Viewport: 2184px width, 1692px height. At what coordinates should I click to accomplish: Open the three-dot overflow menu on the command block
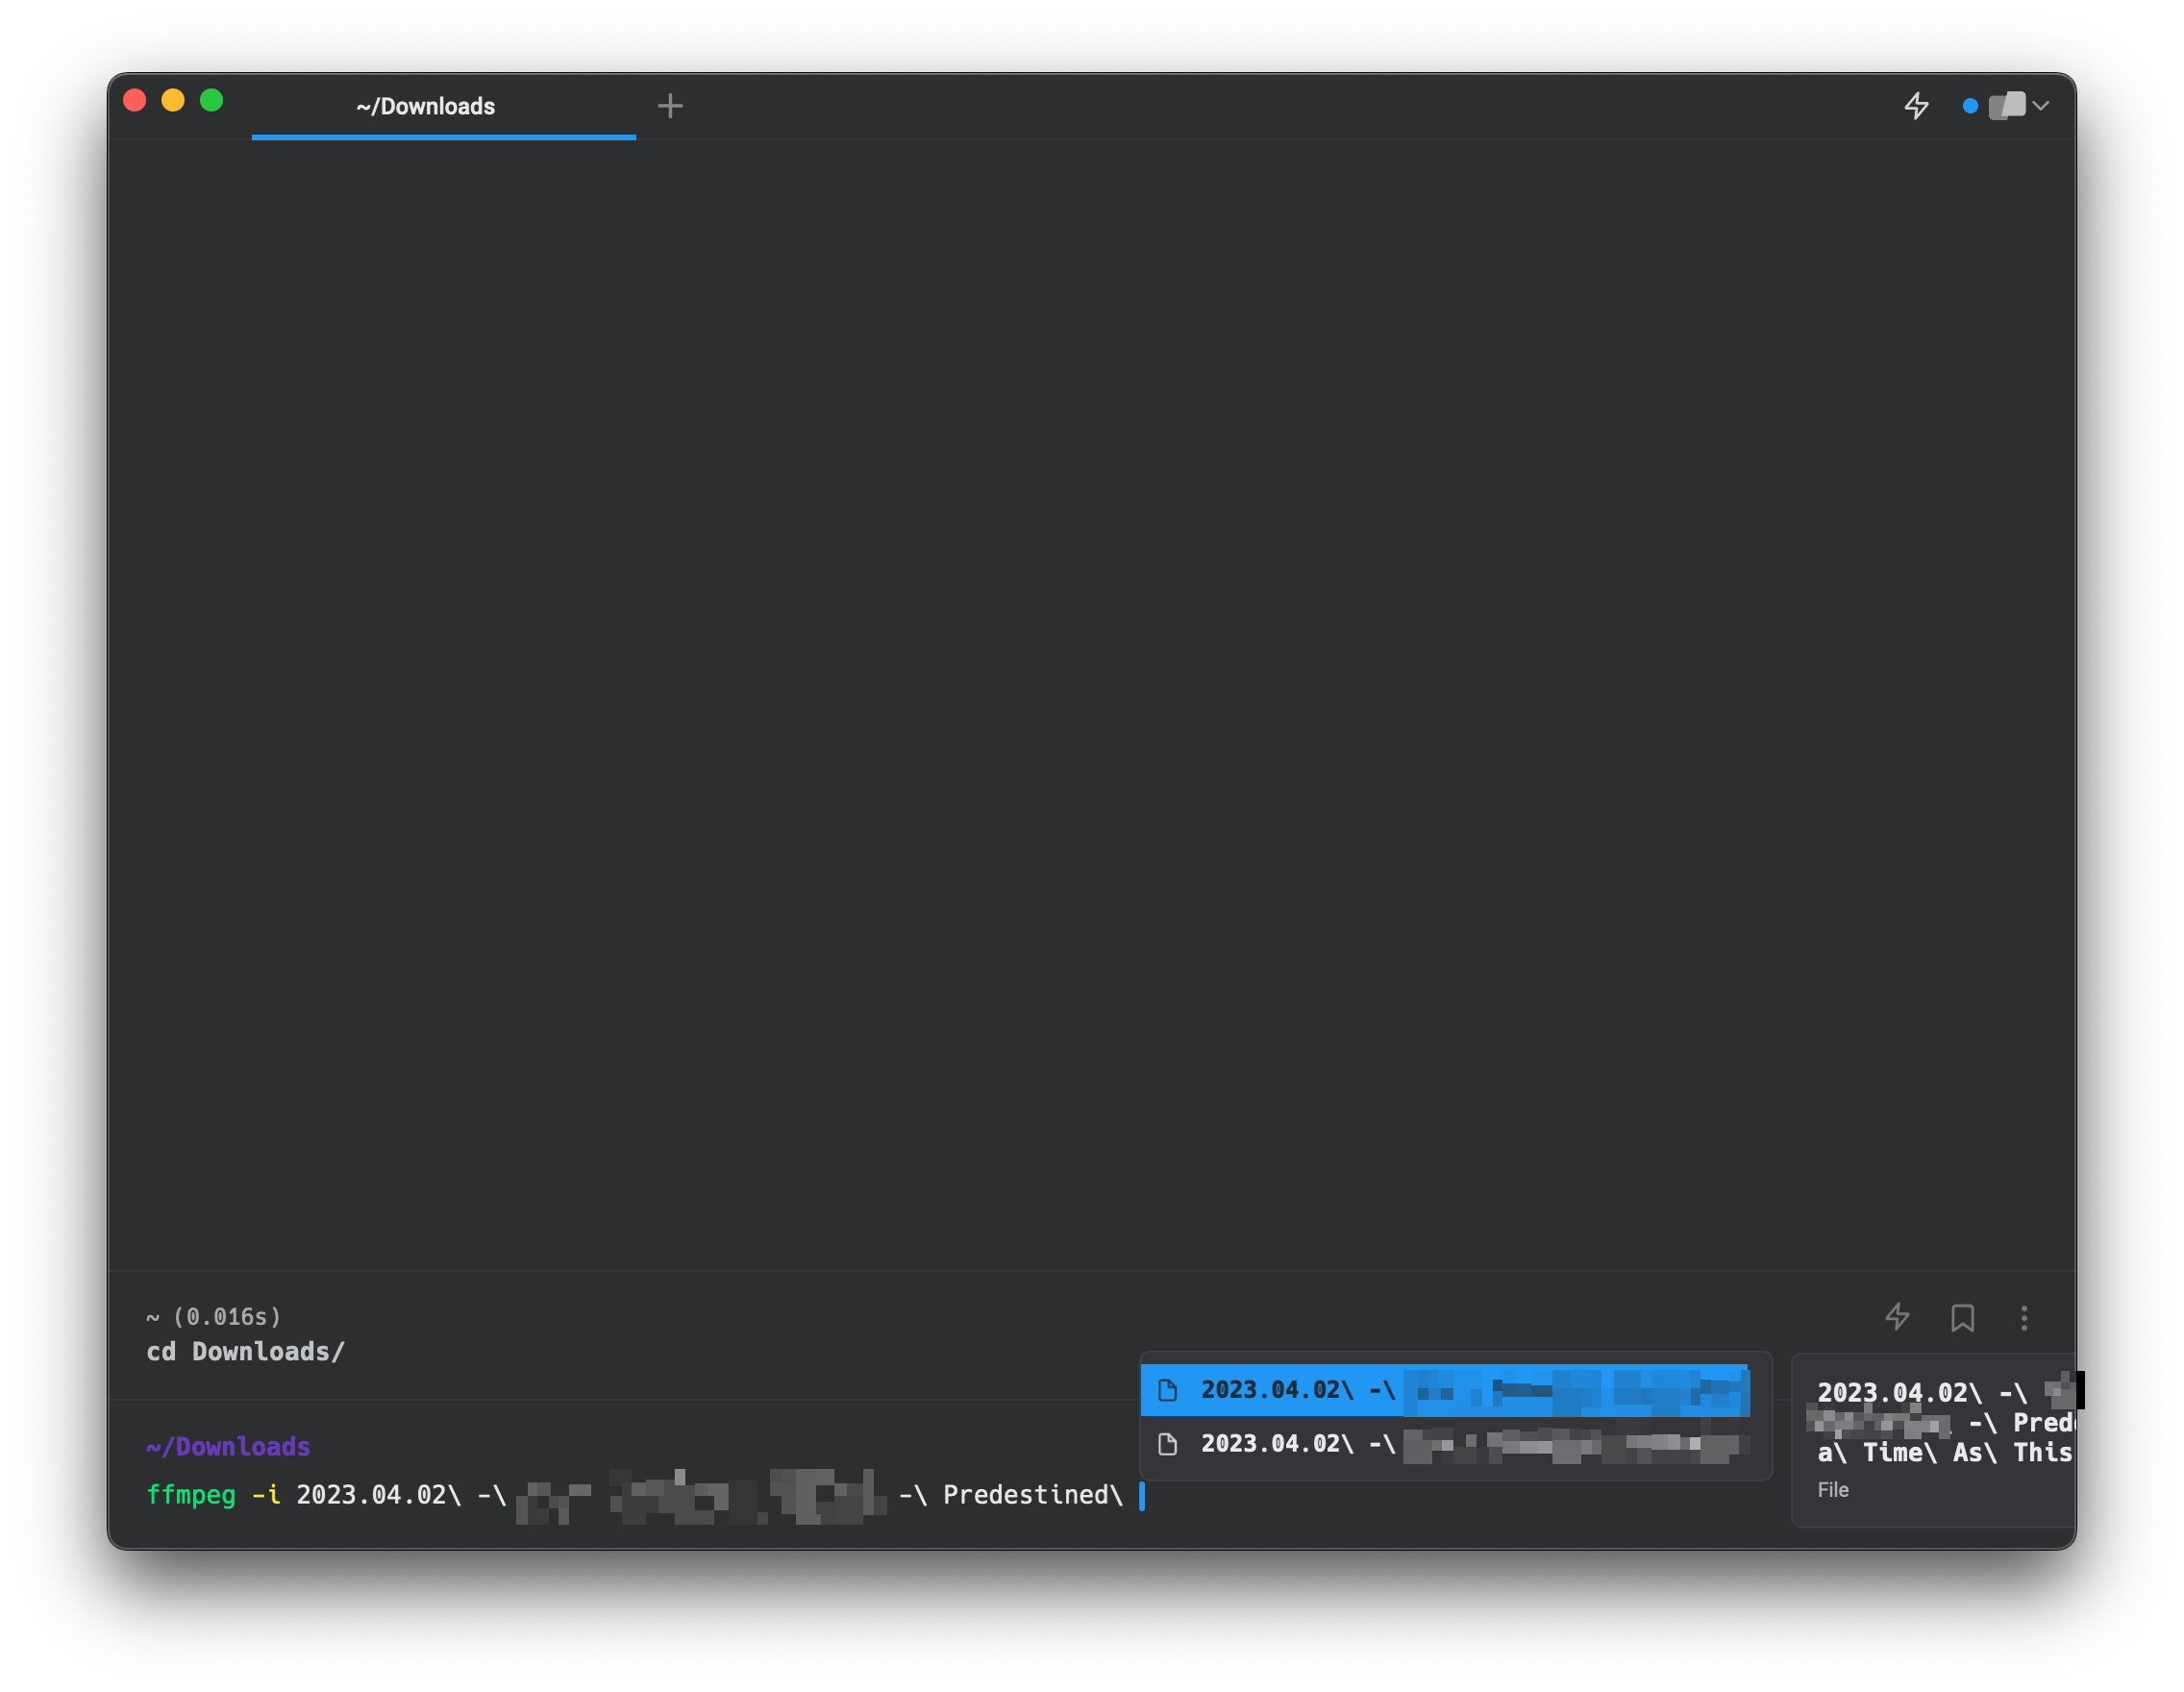click(x=2024, y=1318)
